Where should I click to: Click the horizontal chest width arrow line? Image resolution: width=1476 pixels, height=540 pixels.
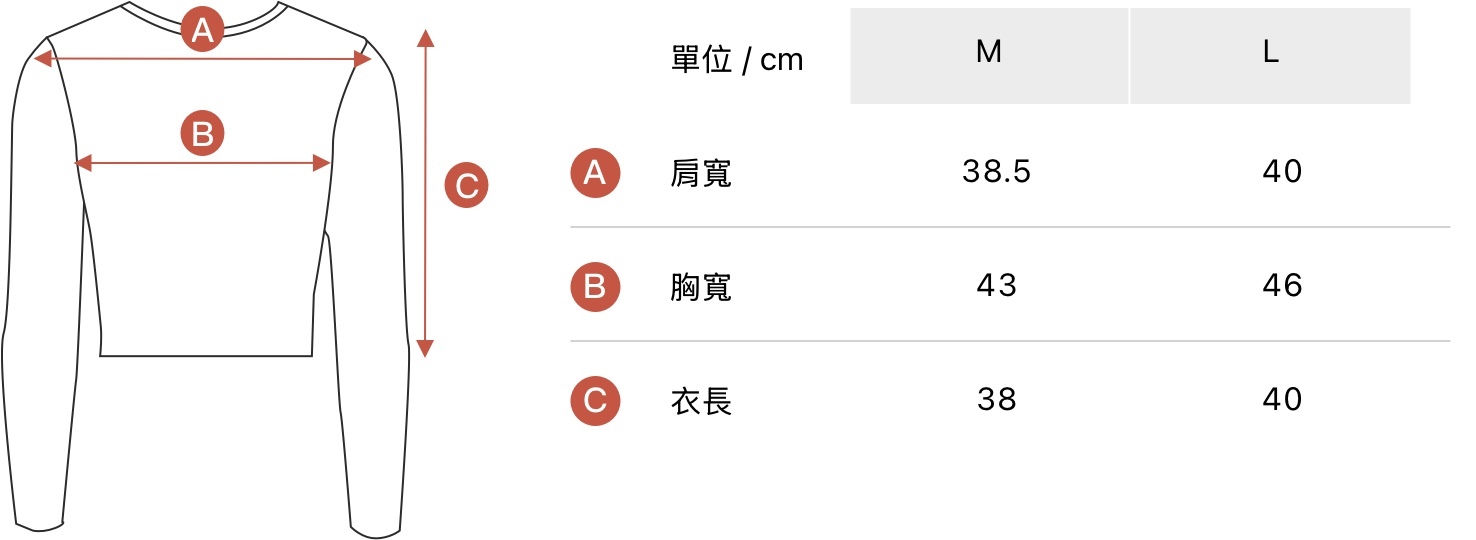pyautogui.click(x=260, y=163)
